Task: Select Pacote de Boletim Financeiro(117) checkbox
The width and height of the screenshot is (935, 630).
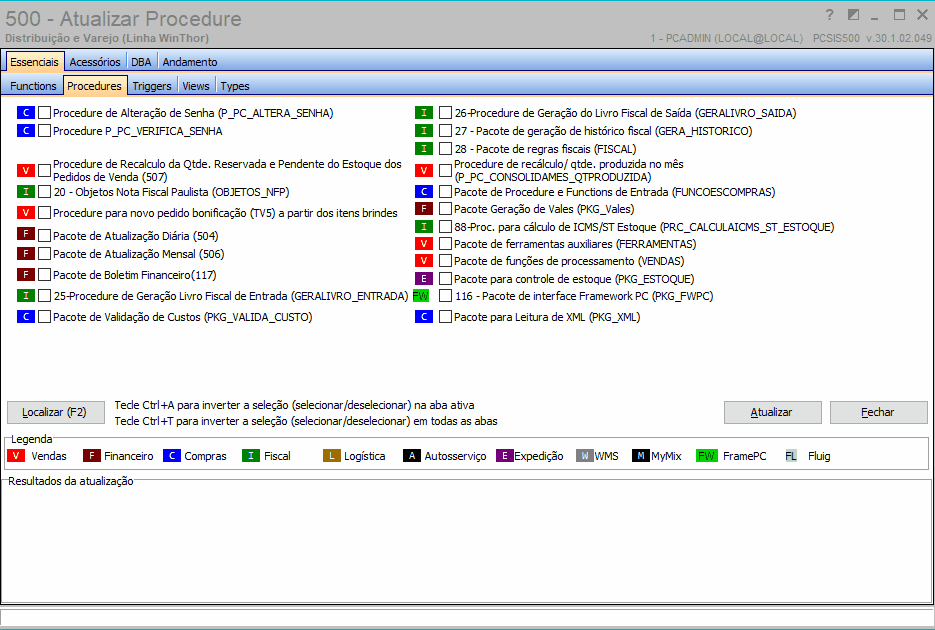Action: coord(44,275)
